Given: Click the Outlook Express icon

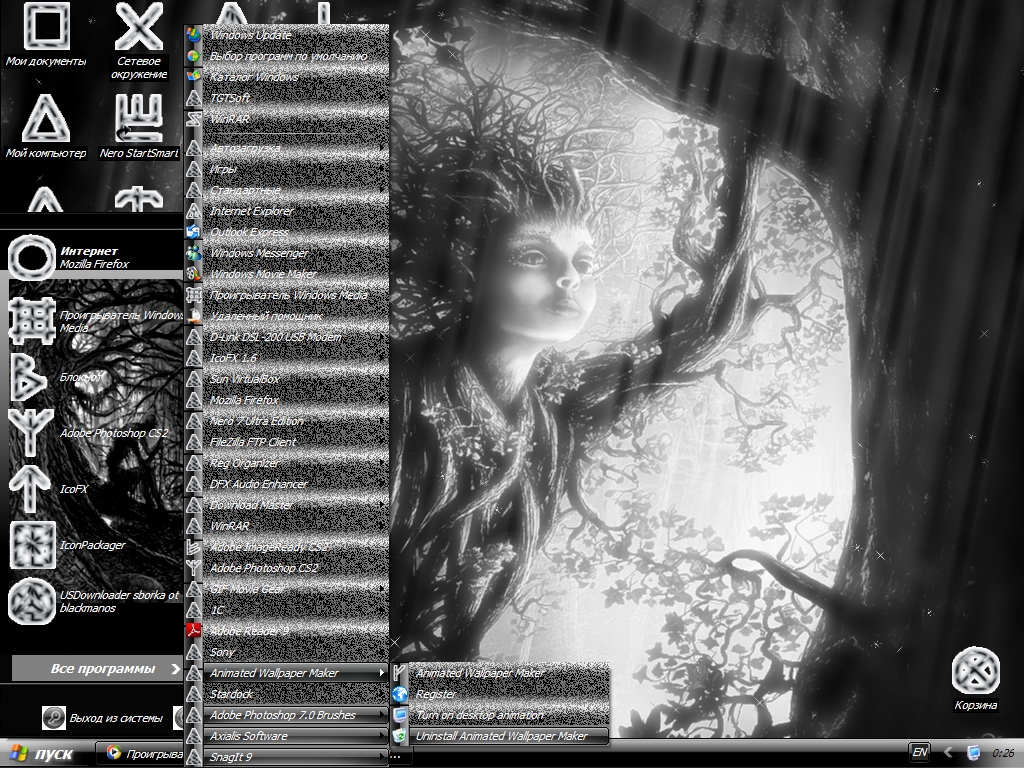Looking at the screenshot, I should 193,232.
